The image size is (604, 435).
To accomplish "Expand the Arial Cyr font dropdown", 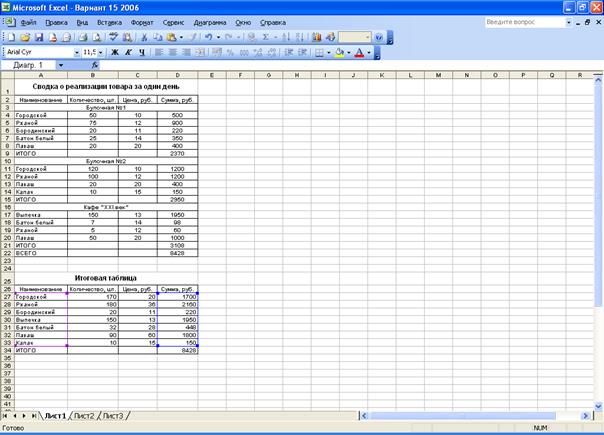I will tap(76, 52).
